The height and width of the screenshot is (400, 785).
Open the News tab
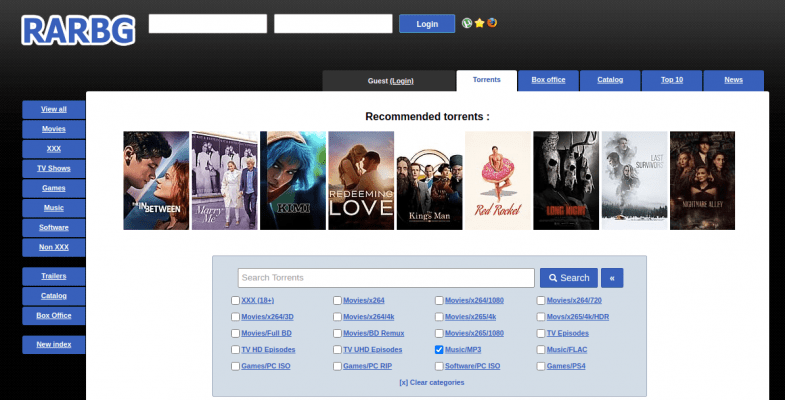[x=733, y=80]
